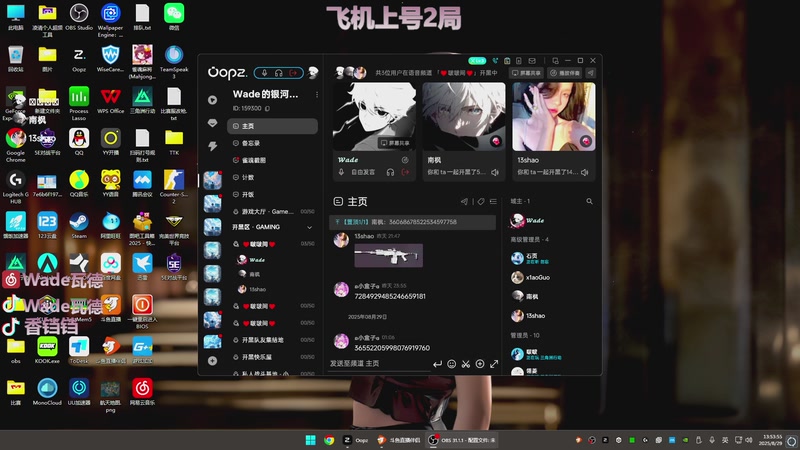Click the tag icon in 主页 header

(481, 202)
